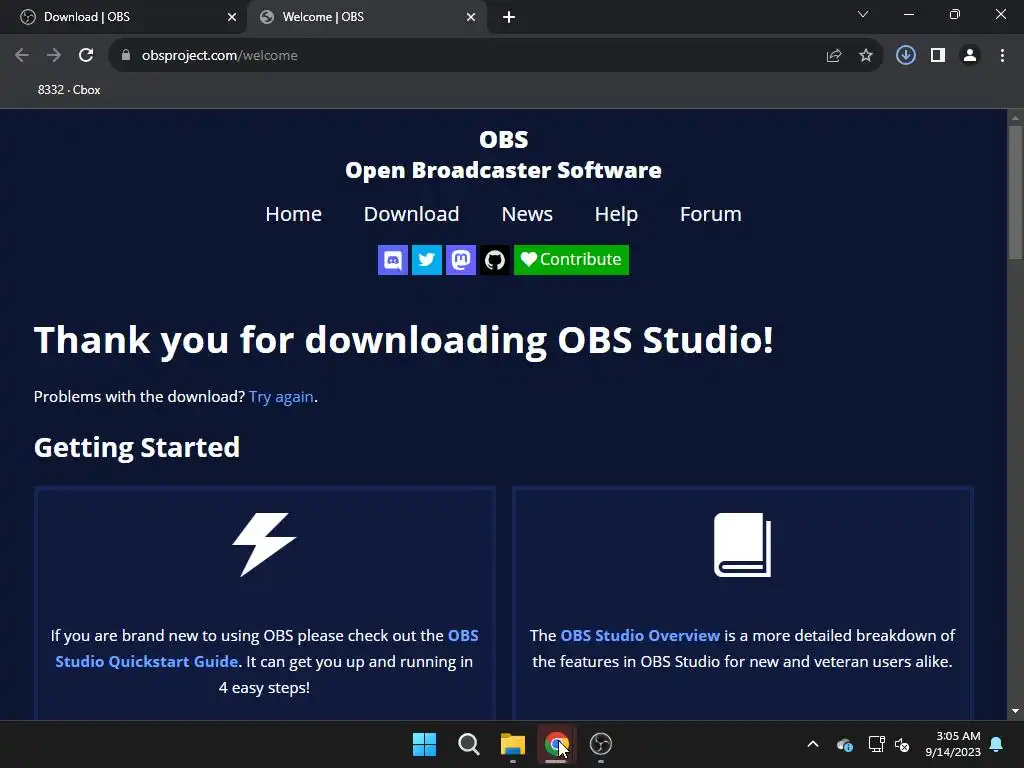1024x768 pixels.
Task: Switch to the Download | OBS tab
Action: pos(124,17)
